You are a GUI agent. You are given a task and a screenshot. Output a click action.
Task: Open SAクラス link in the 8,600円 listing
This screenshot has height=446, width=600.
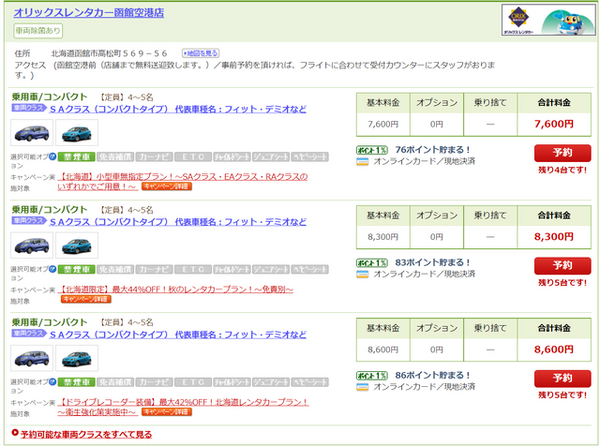click(178, 335)
